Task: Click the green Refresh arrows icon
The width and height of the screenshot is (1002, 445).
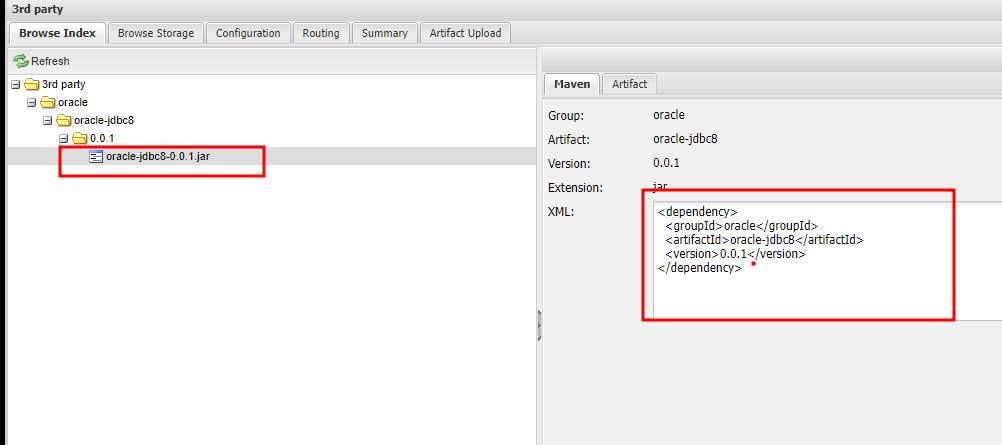Action: point(21,61)
